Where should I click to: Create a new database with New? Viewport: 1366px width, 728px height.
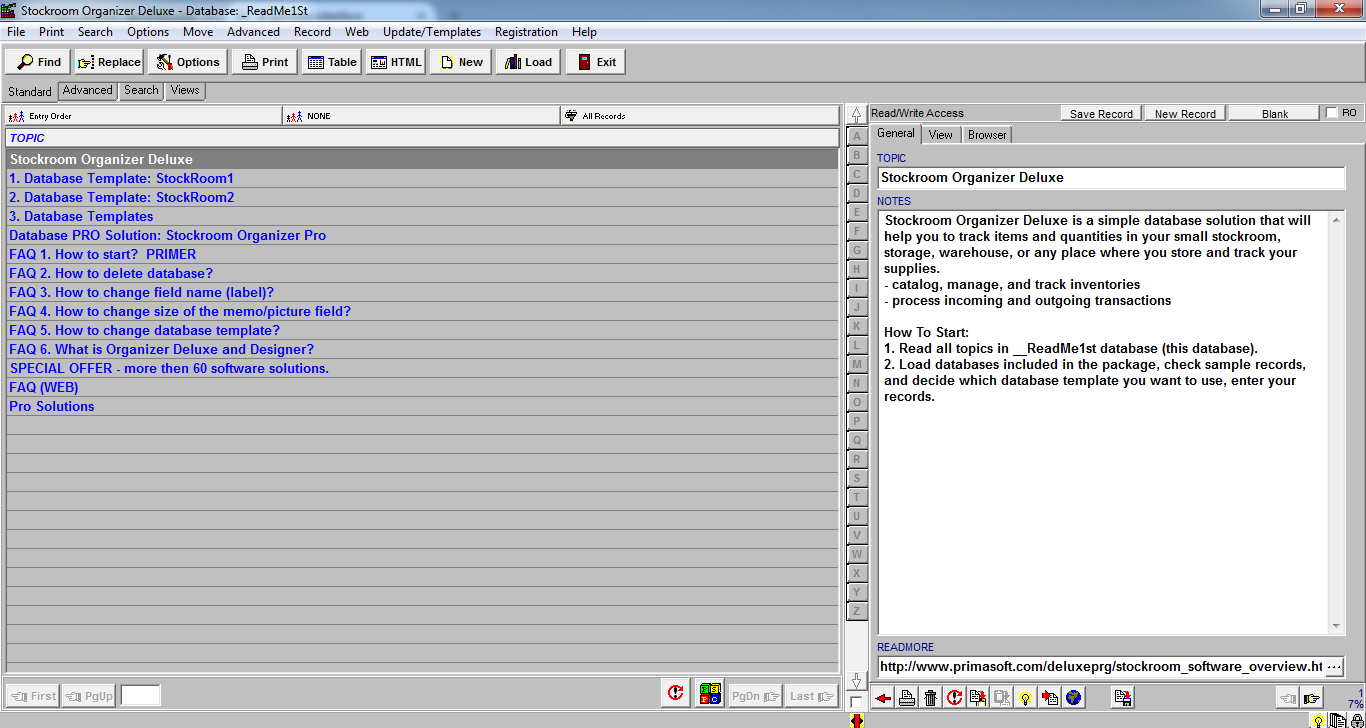[461, 62]
